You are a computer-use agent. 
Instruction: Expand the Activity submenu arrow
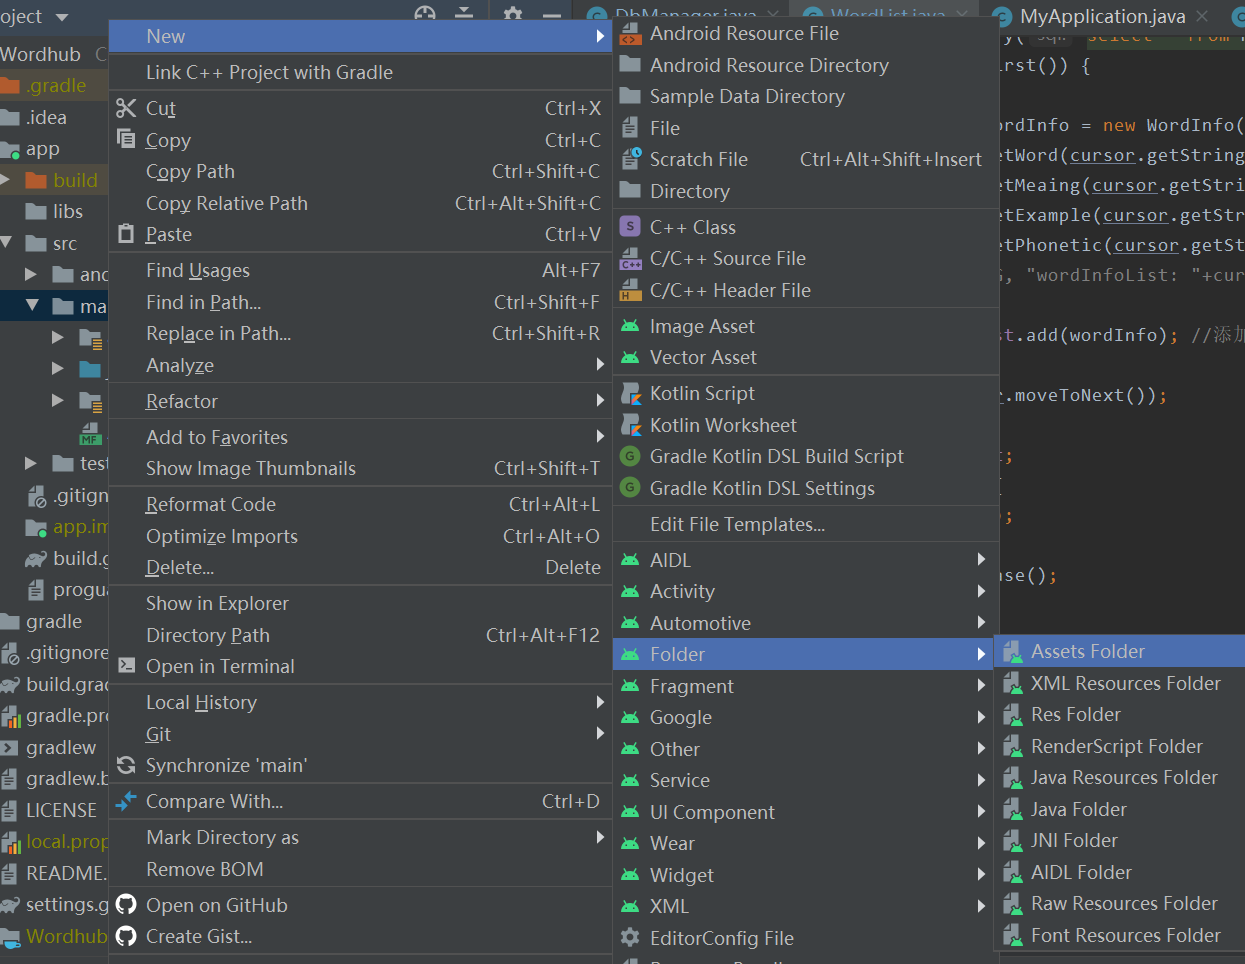[x=982, y=591]
